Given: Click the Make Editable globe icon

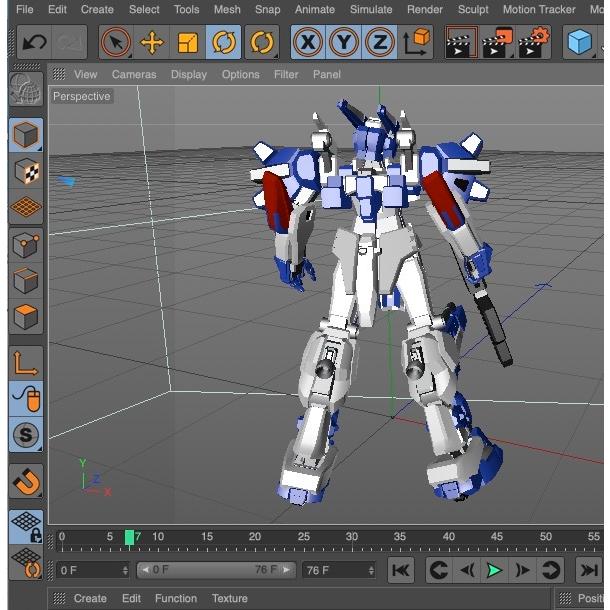Looking at the screenshot, I should 26,89.
